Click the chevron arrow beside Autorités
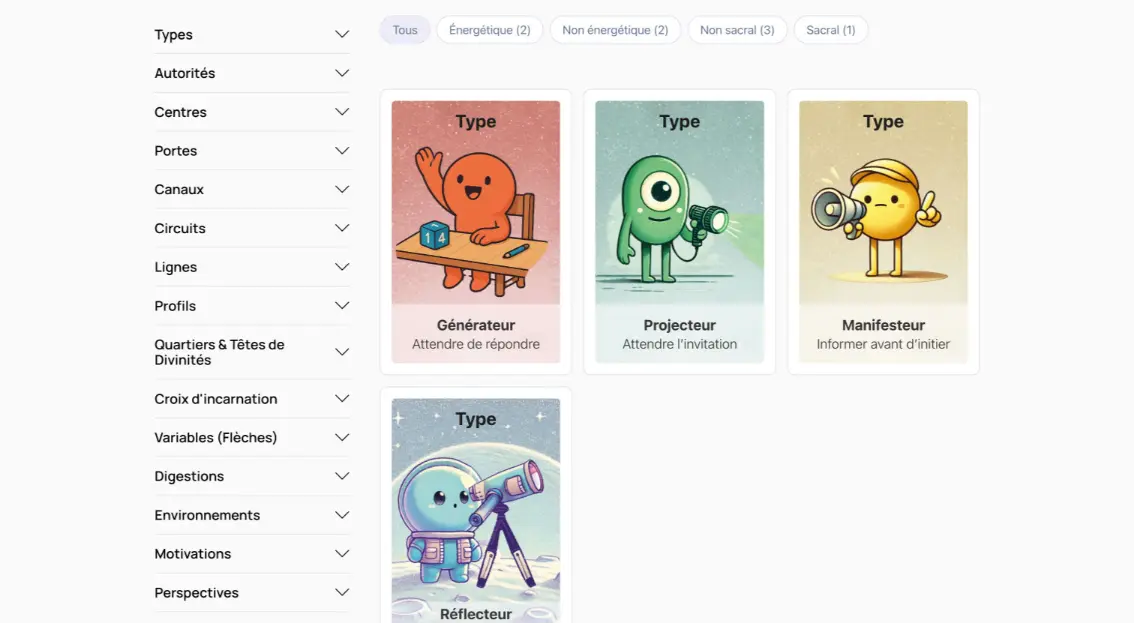 point(342,73)
